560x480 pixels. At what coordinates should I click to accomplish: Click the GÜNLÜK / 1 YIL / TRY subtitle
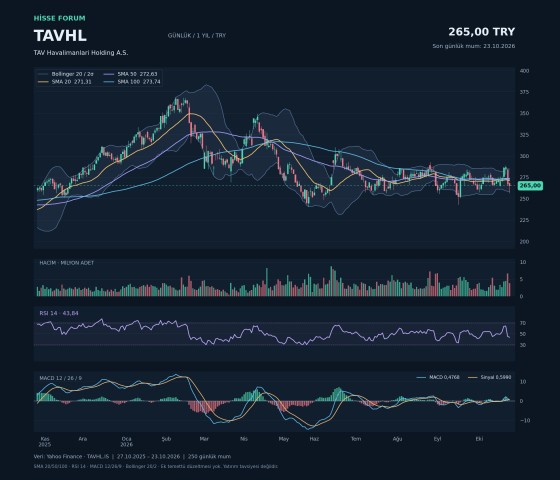coord(197,35)
